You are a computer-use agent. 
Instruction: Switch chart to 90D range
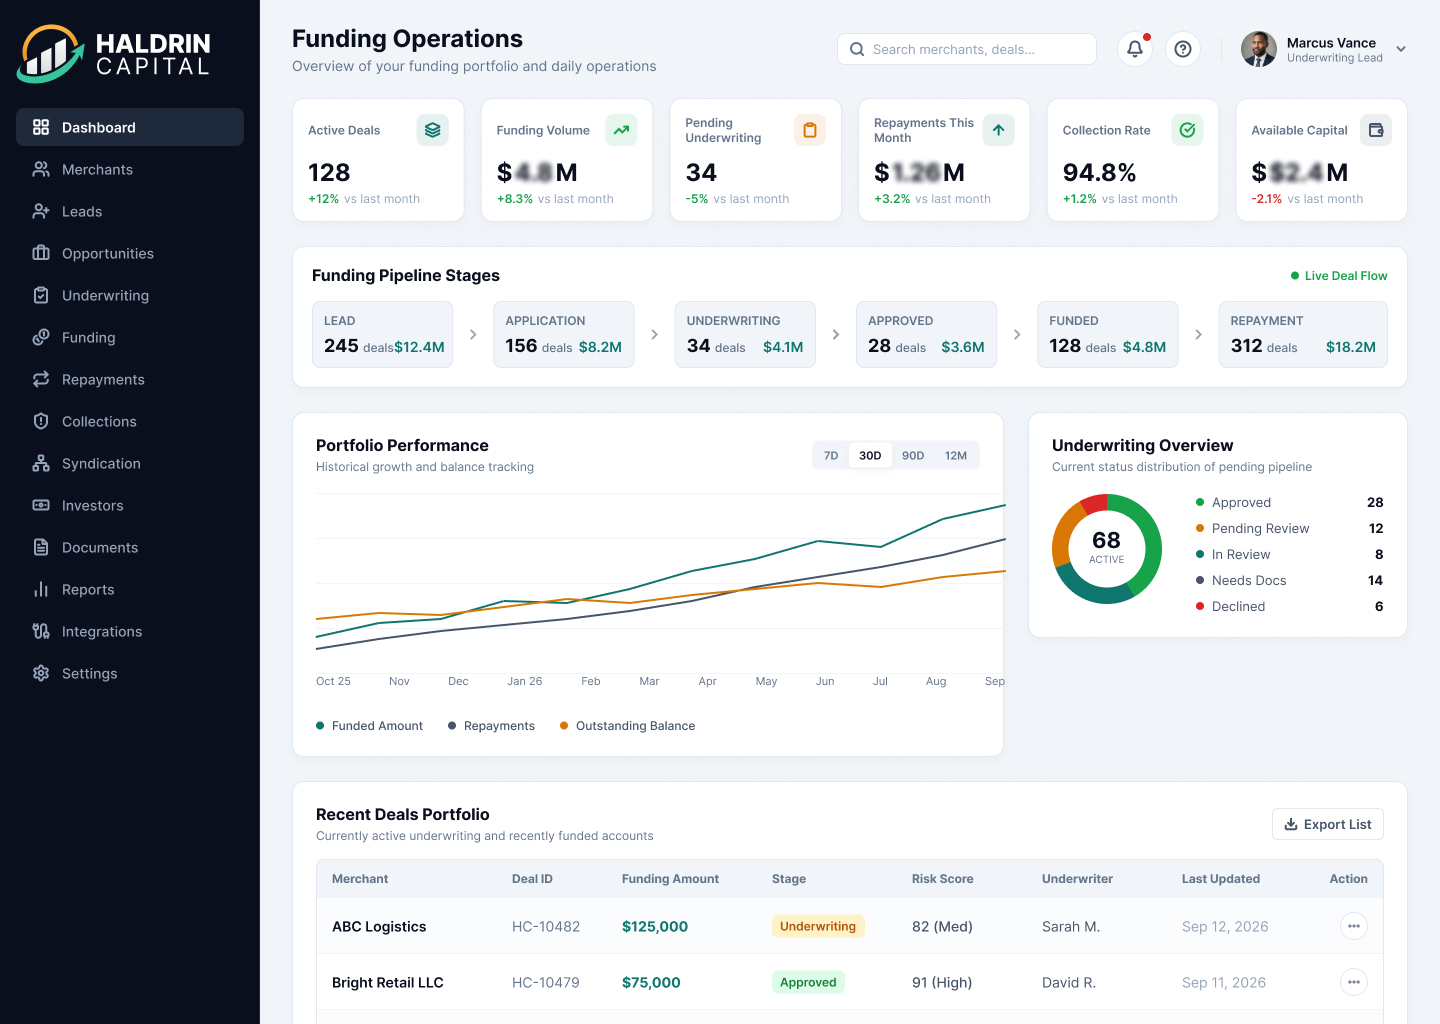point(913,455)
